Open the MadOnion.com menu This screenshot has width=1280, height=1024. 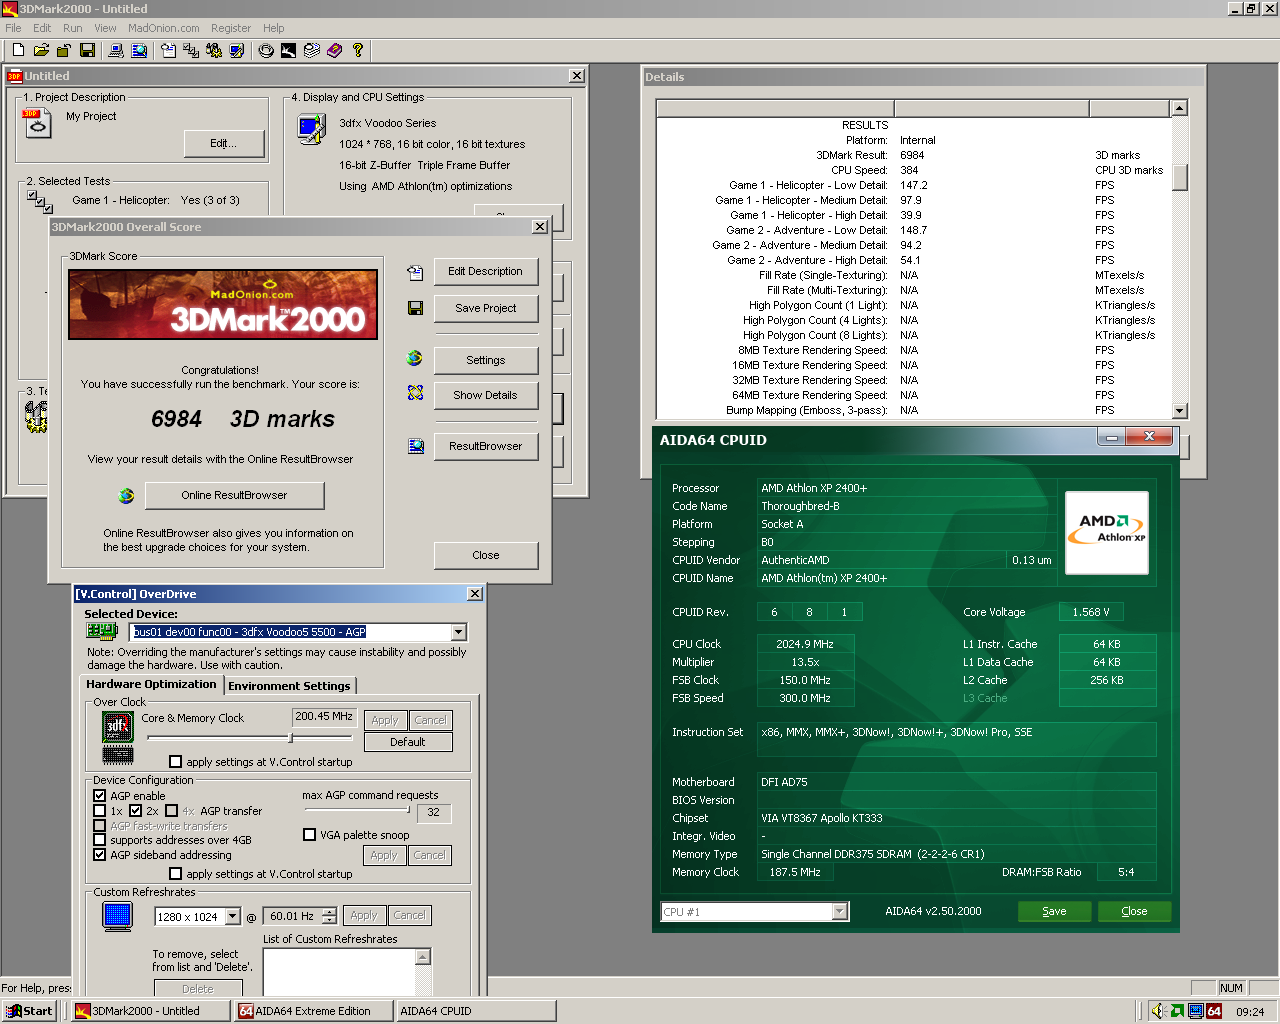coord(164,28)
